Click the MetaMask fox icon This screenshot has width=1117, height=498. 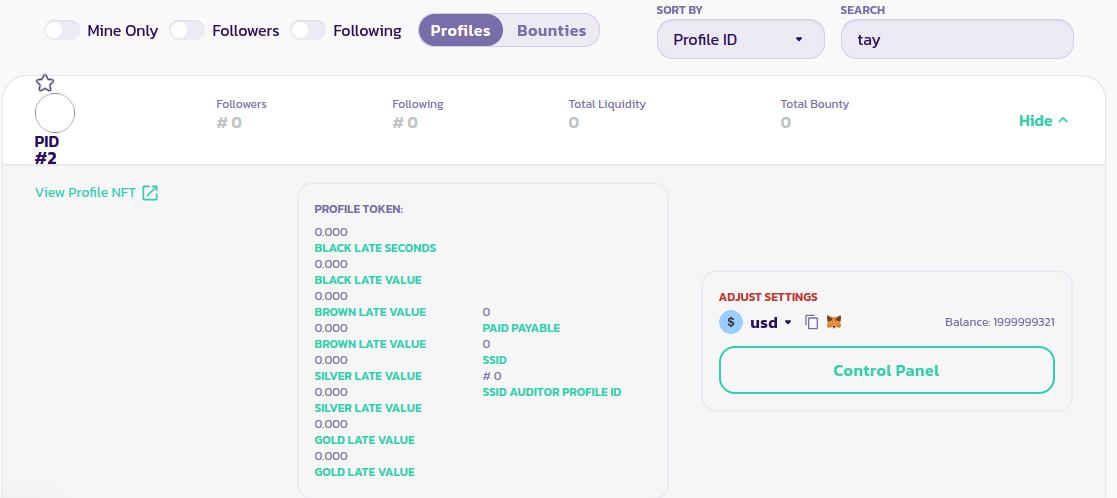click(833, 322)
